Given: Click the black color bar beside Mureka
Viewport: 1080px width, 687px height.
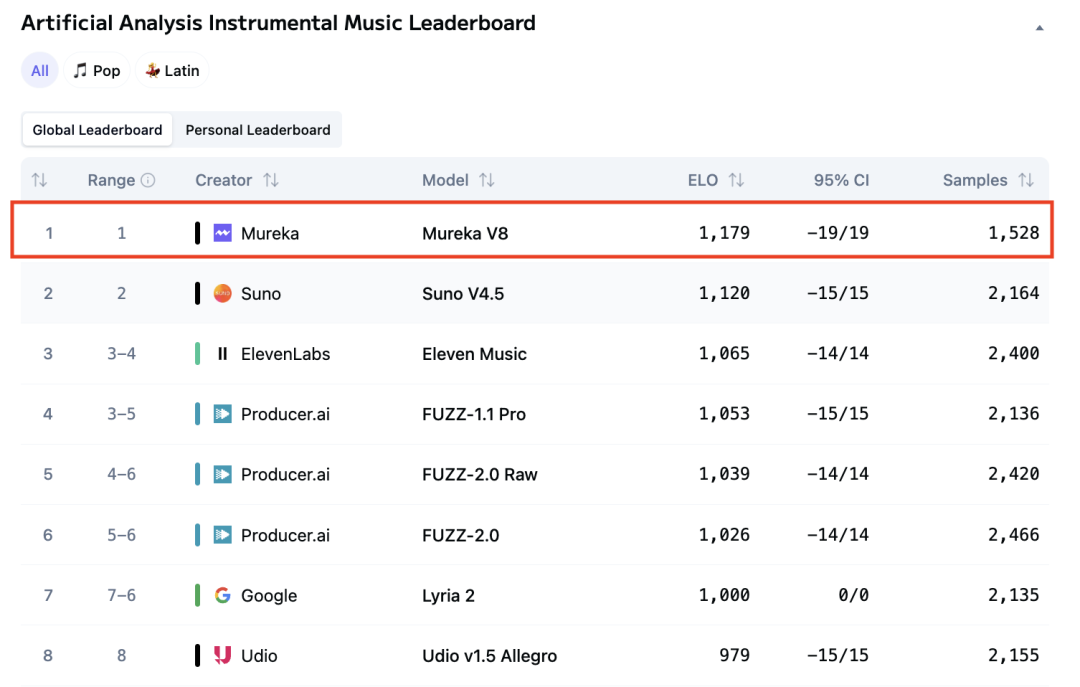Looking at the screenshot, I should pos(197,233).
